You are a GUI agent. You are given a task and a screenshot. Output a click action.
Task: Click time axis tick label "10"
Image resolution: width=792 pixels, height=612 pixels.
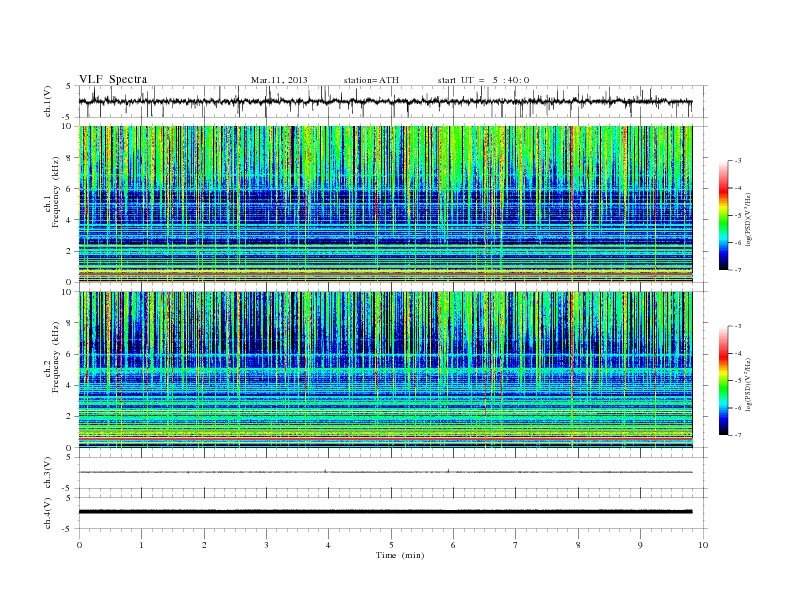click(x=703, y=545)
